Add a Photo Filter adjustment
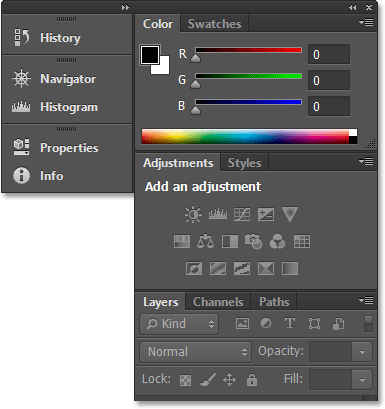 coord(253,241)
